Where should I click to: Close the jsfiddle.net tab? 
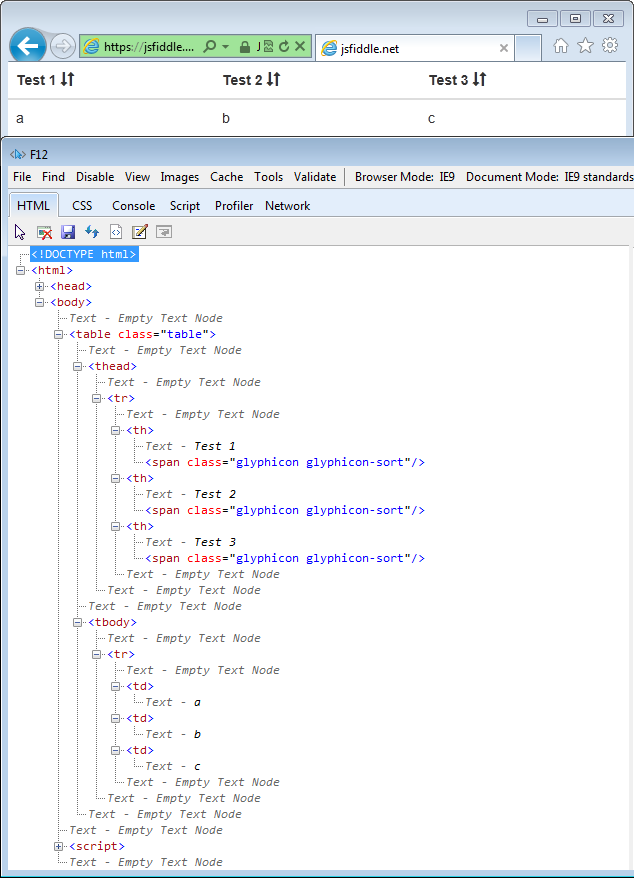pyautogui.click(x=504, y=48)
